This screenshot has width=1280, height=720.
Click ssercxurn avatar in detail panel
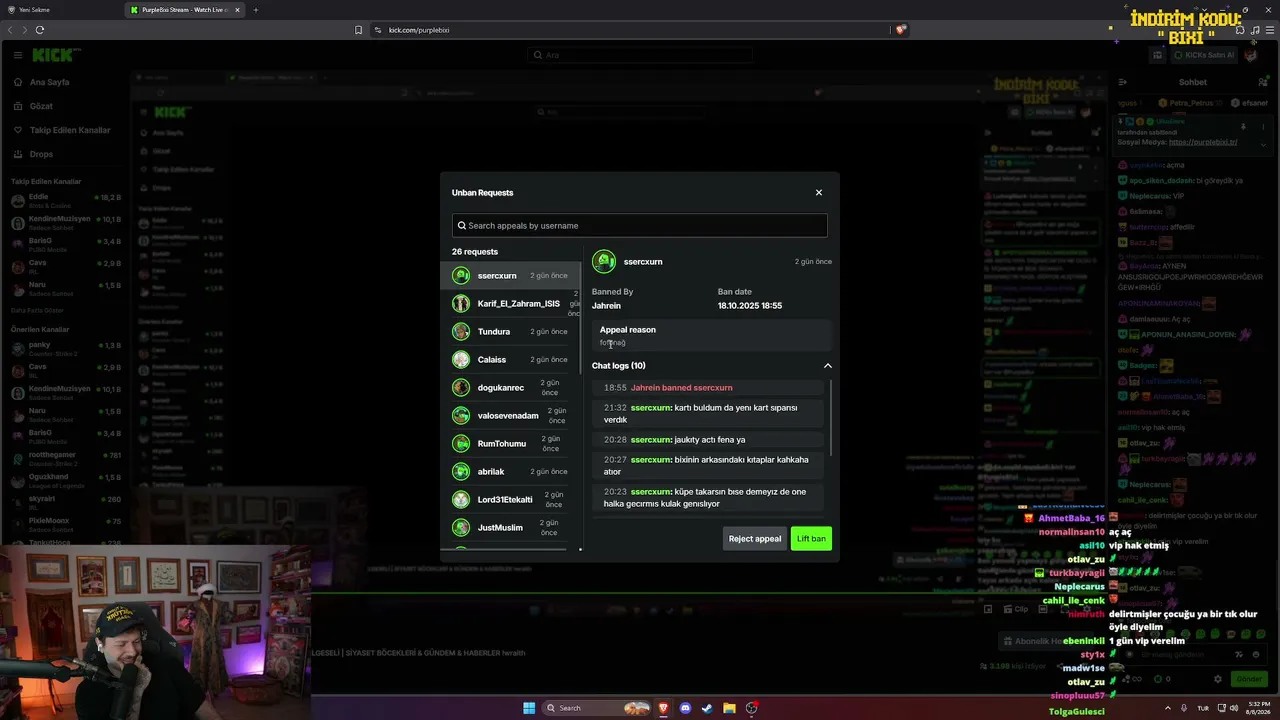tap(604, 262)
